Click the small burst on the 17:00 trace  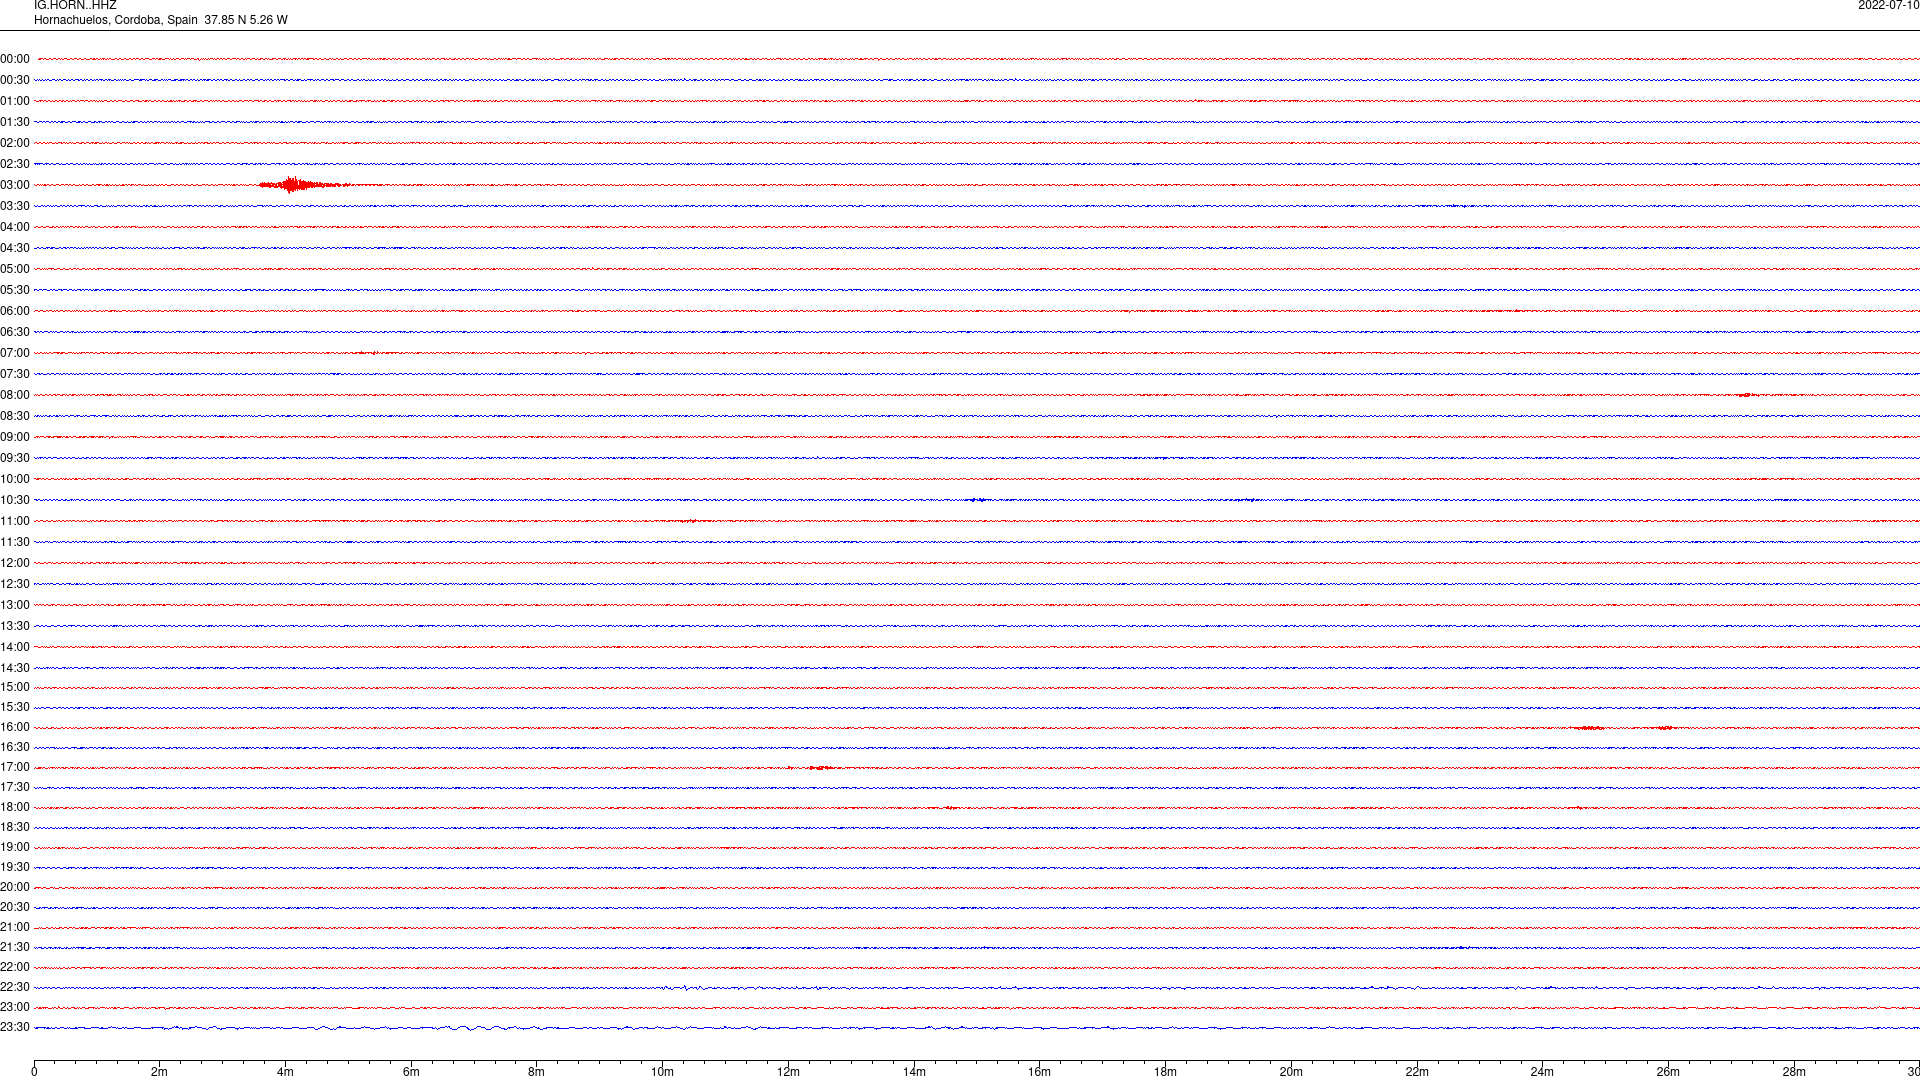820,768
